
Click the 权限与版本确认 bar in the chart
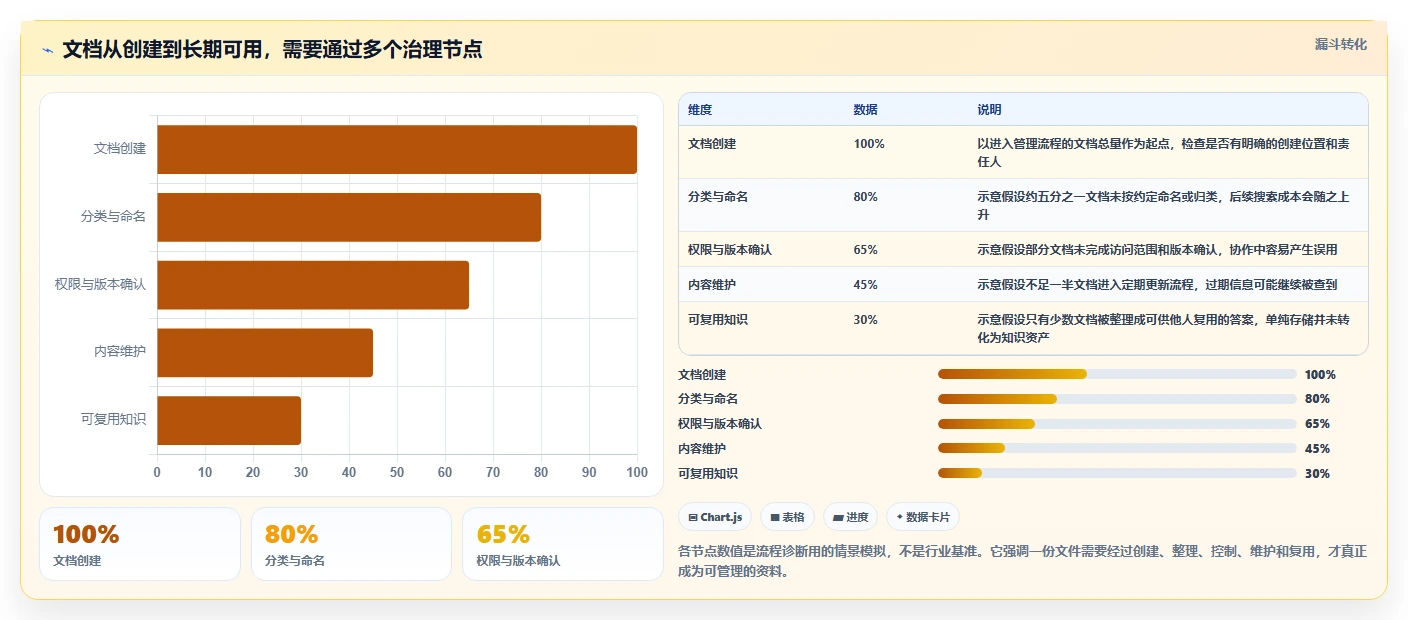pyautogui.click(x=313, y=285)
